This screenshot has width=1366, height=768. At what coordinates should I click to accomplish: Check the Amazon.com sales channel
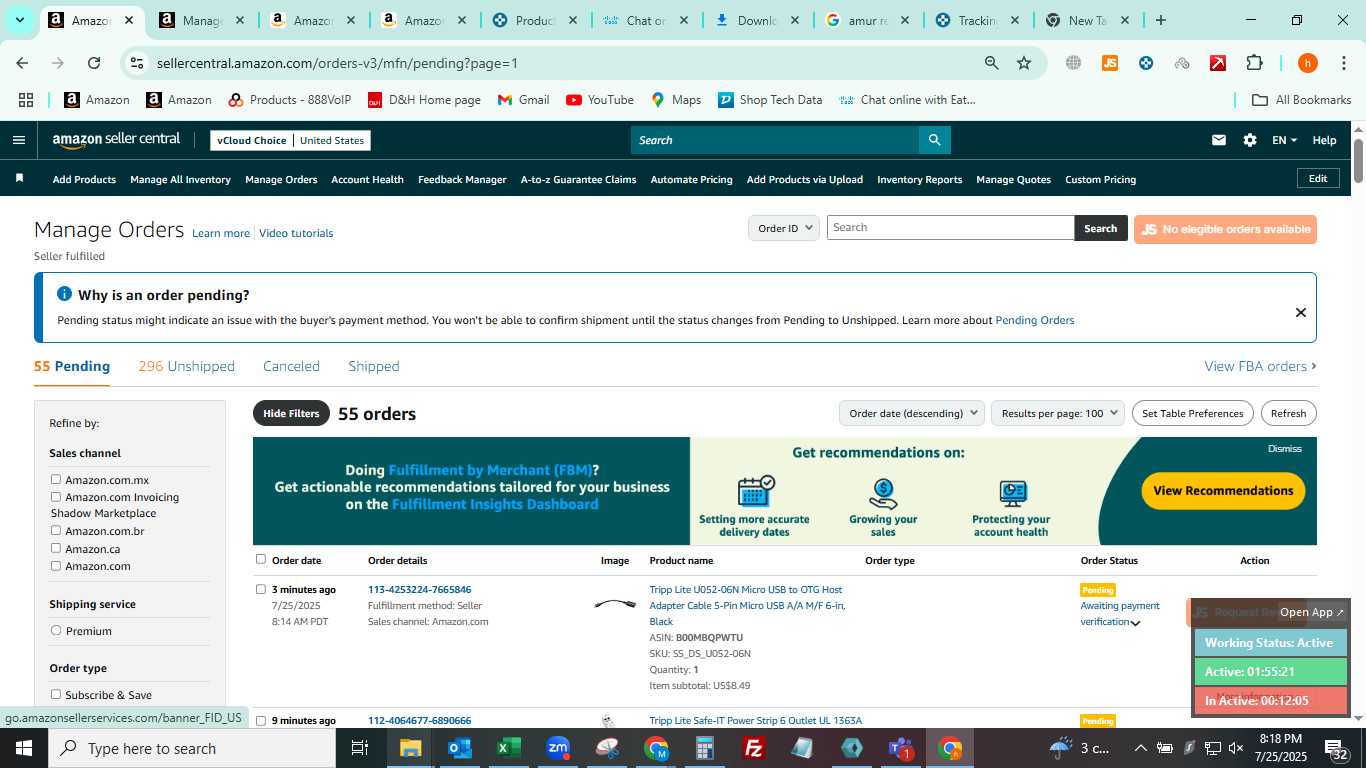pos(56,566)
